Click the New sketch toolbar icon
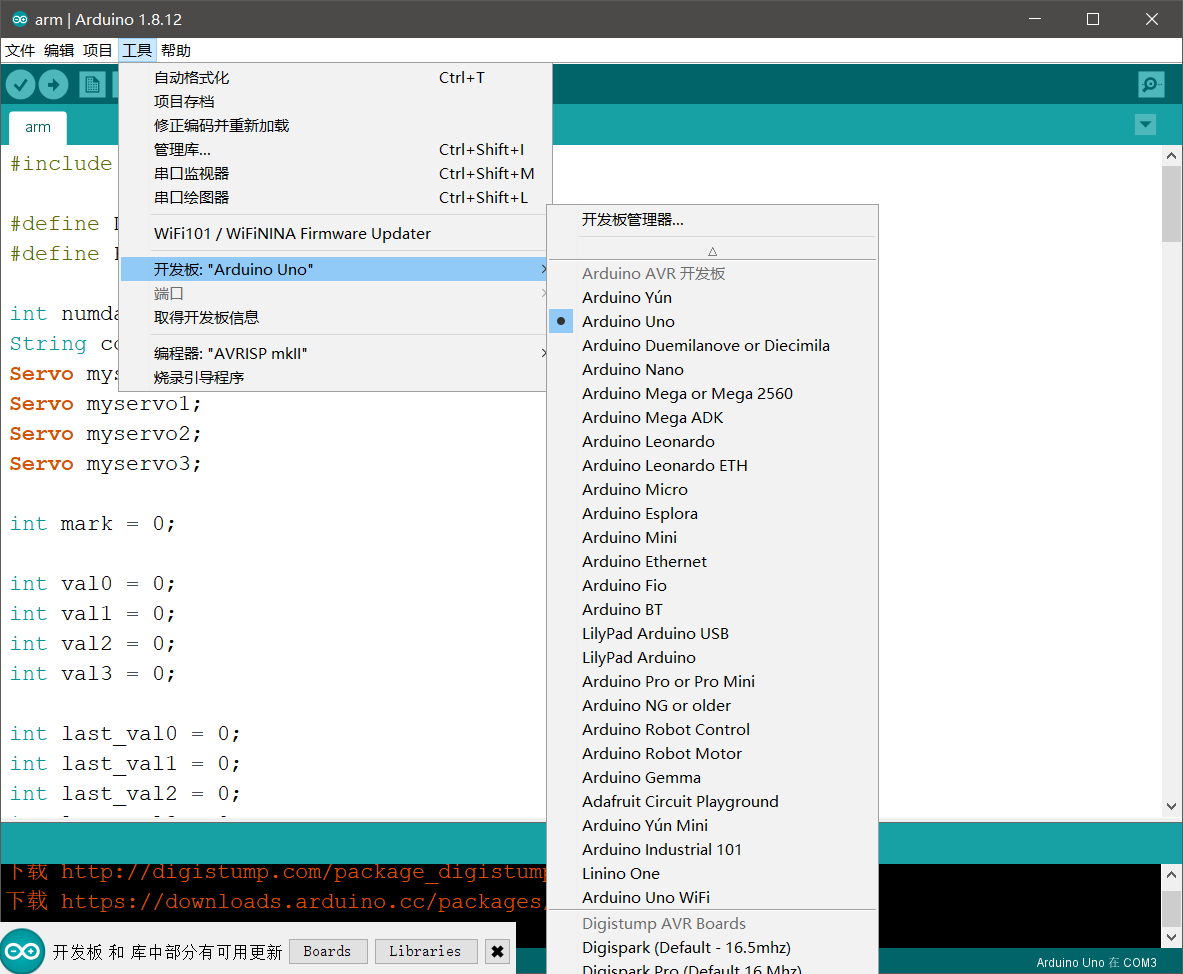 [92, 84]
